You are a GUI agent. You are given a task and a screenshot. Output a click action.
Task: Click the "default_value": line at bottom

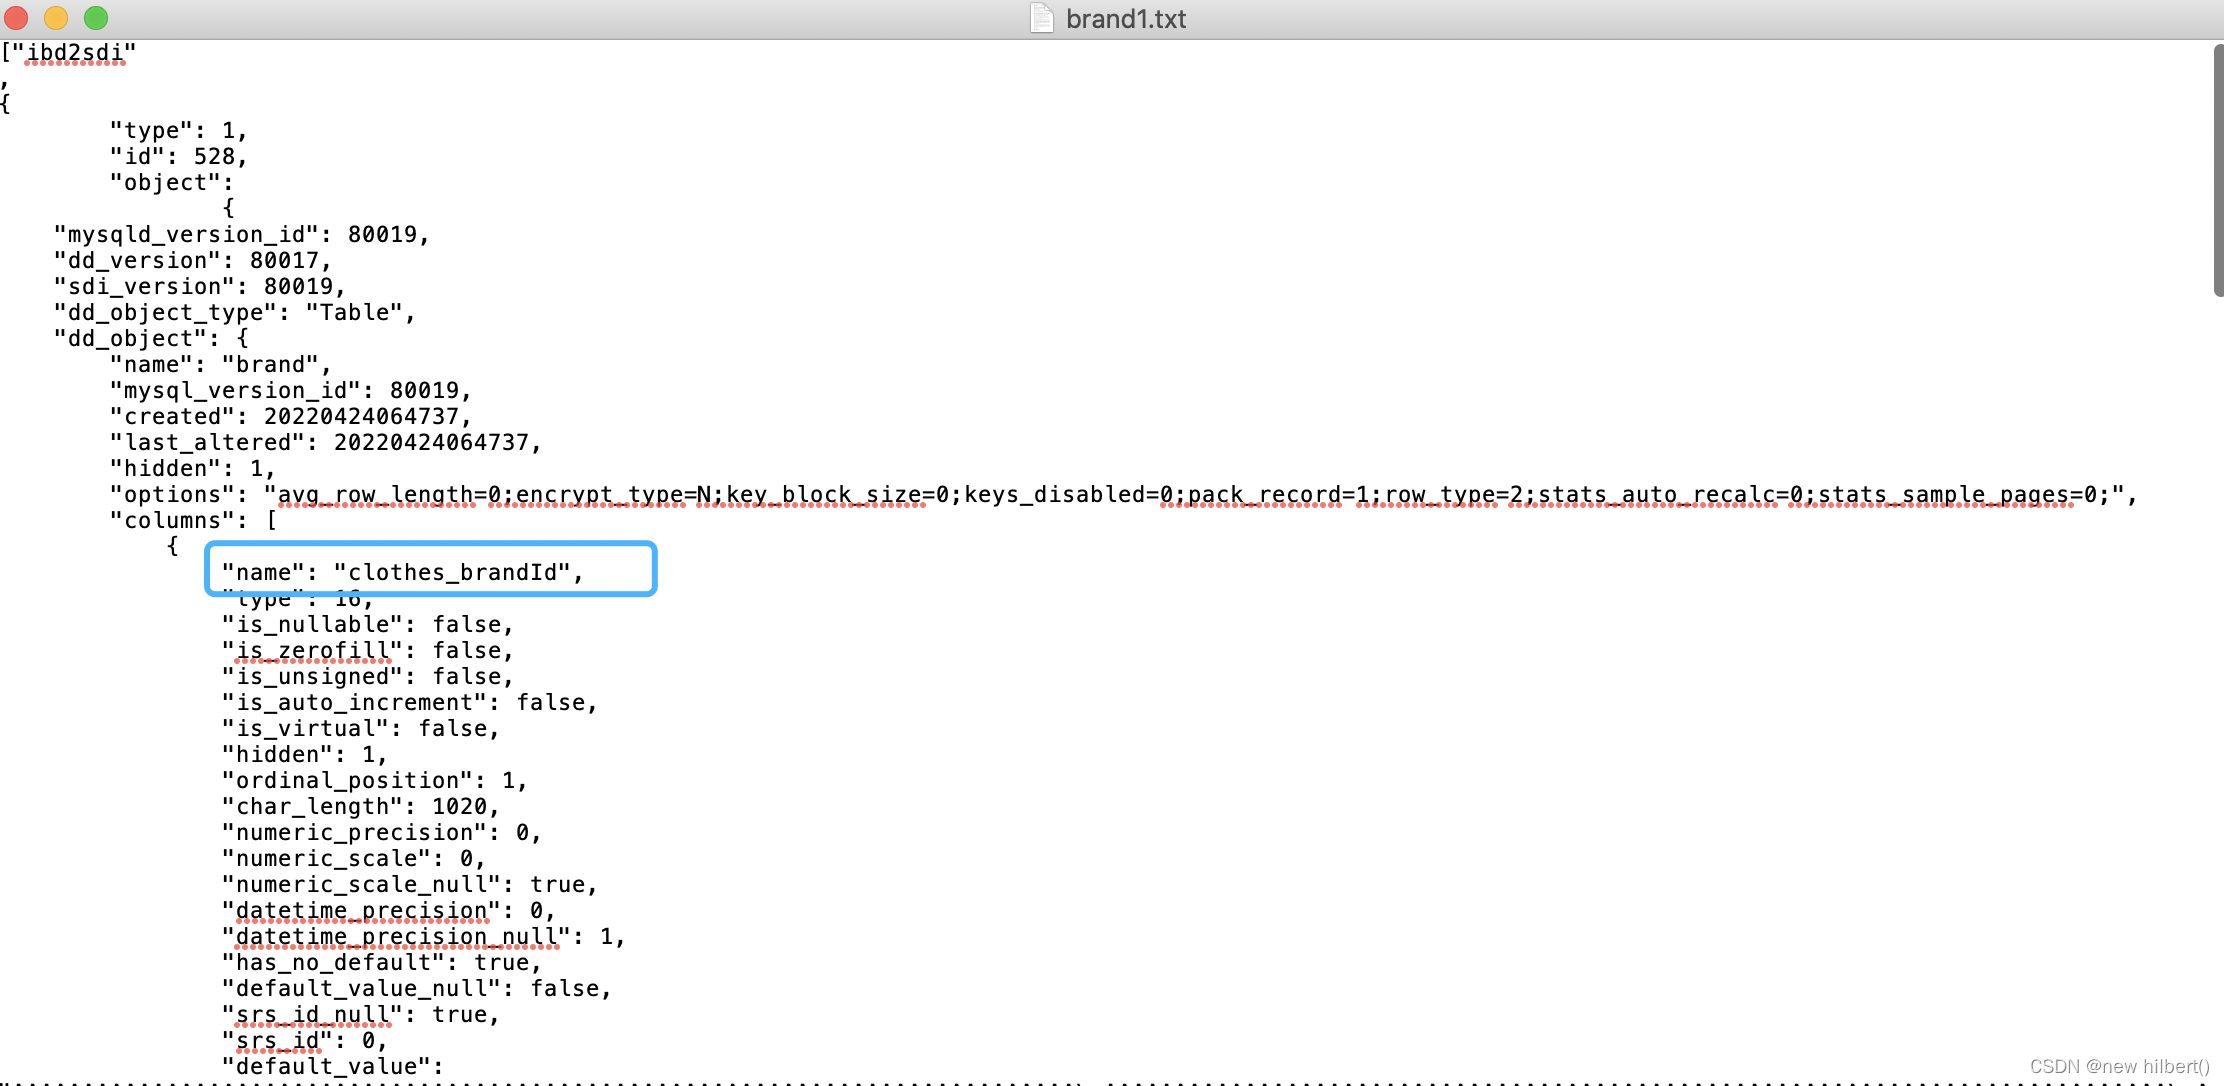tap(332, 1066)
